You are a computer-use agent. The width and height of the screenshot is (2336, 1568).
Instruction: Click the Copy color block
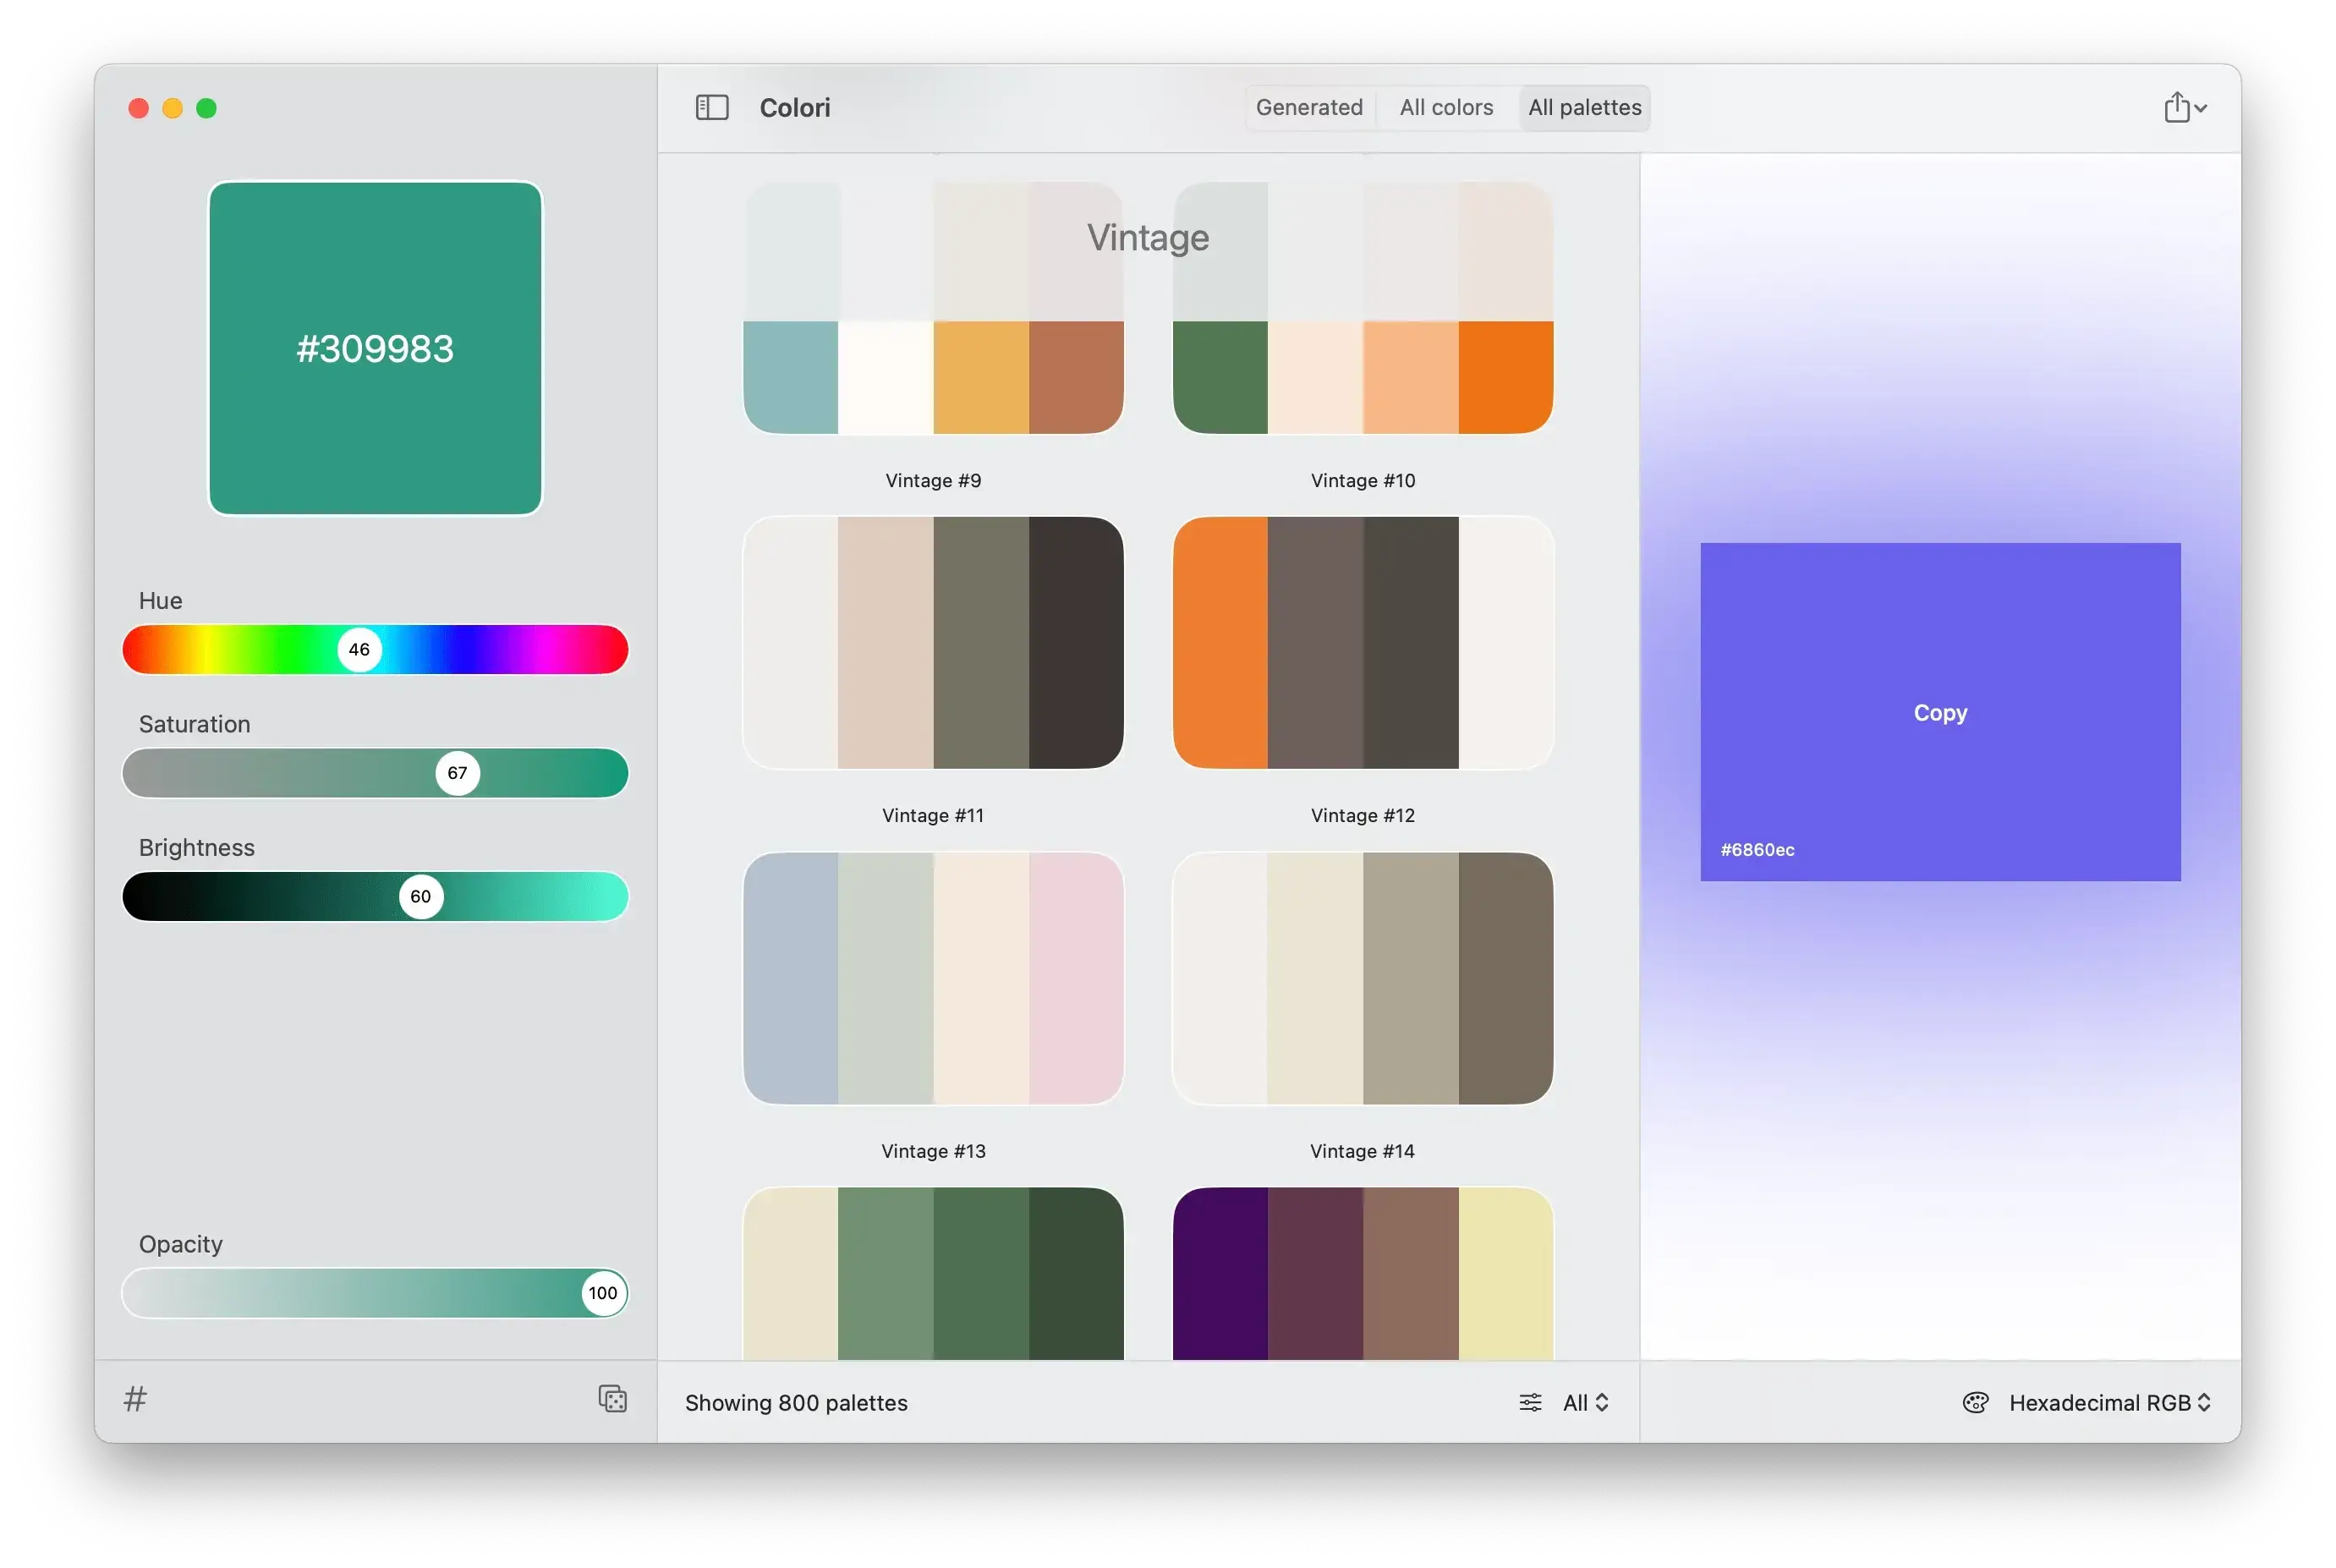(x=1940, y=712)
